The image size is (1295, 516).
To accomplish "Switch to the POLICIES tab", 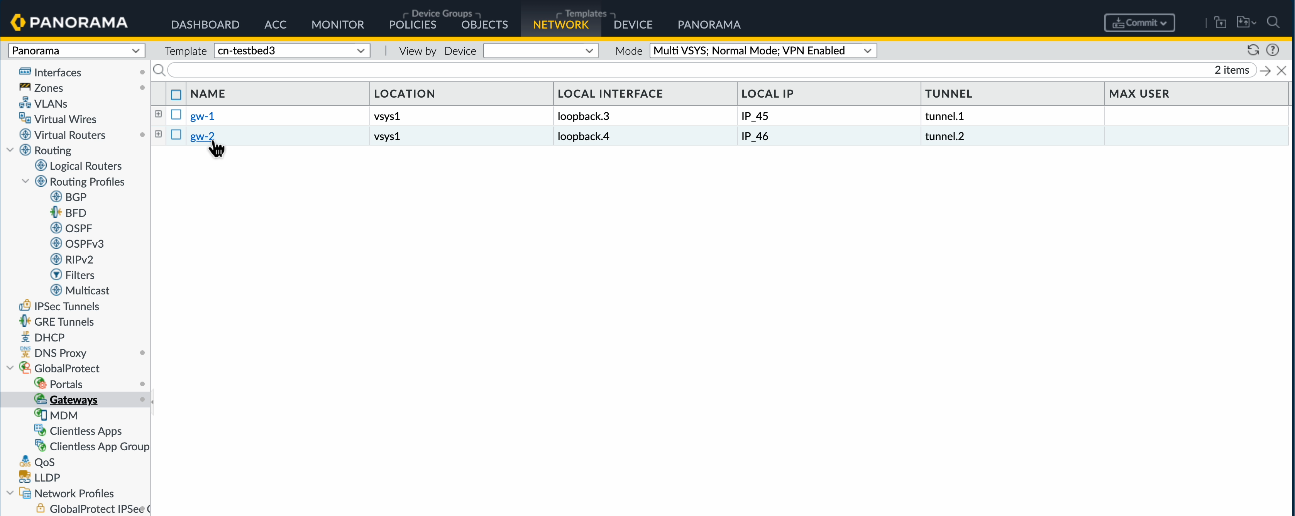I will tap(412, 24).
